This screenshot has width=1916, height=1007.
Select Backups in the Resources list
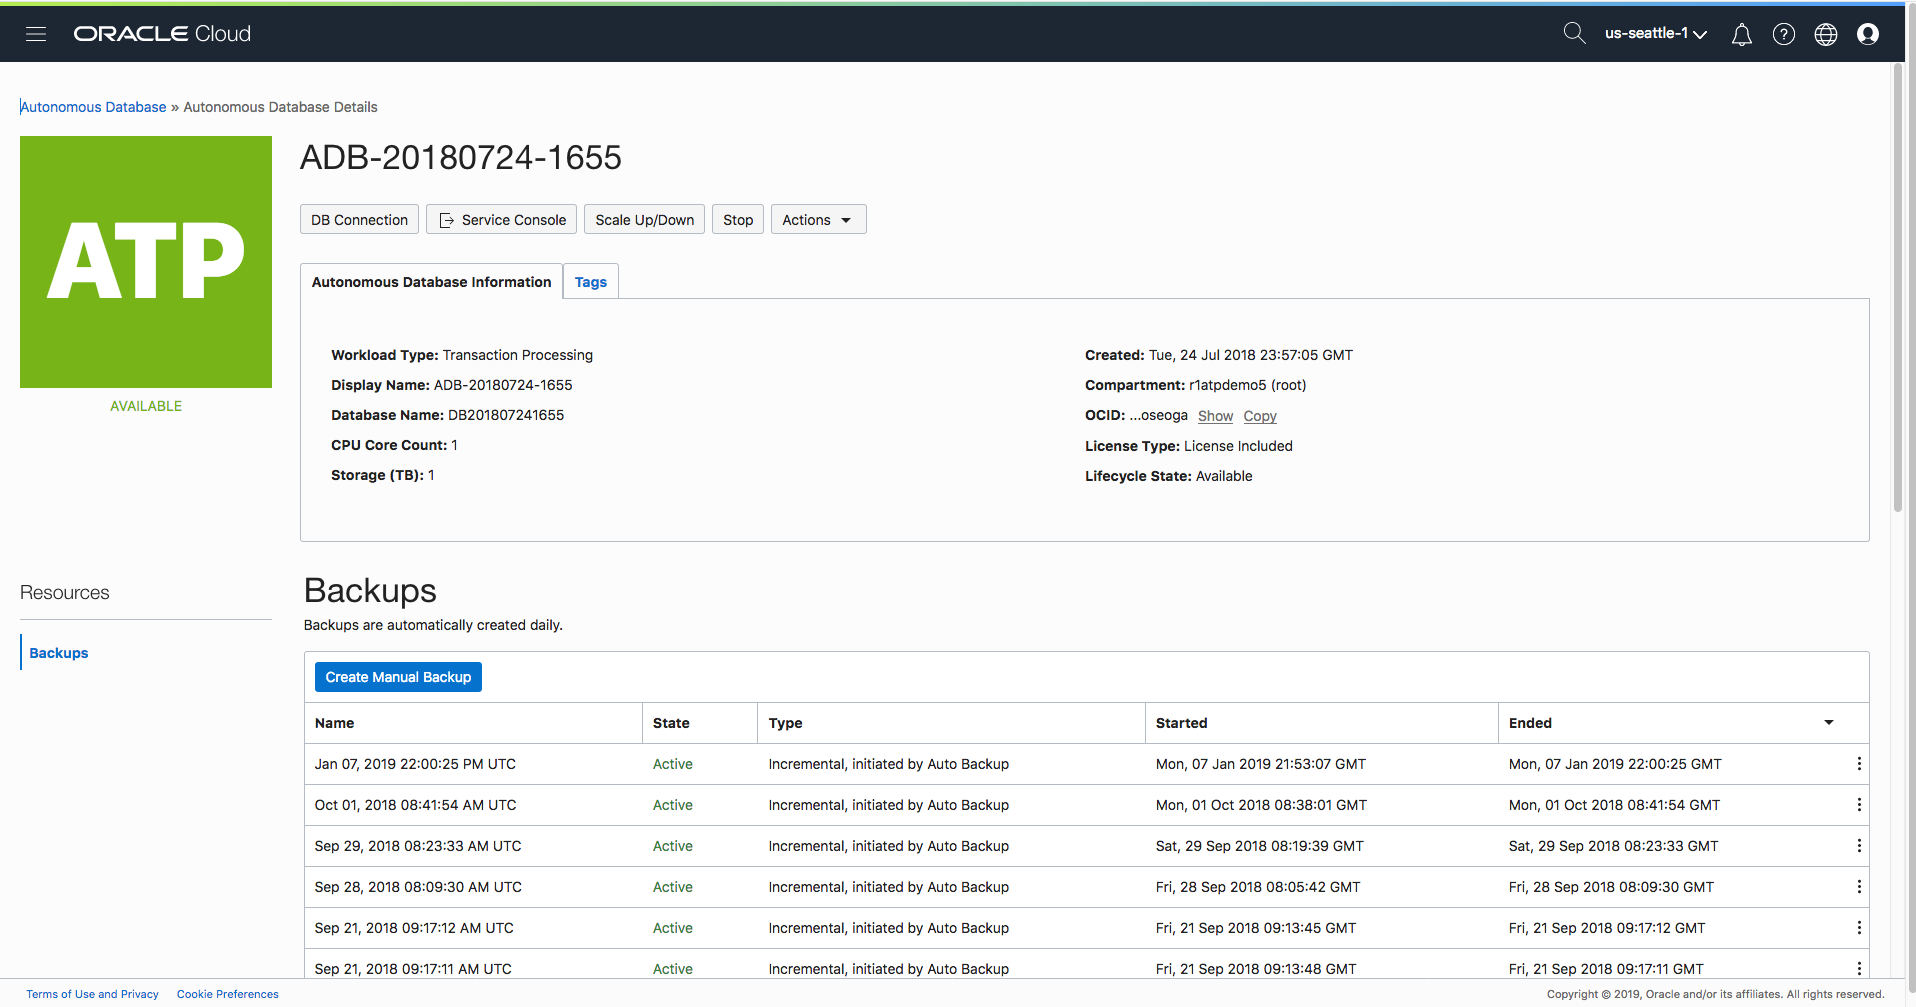click(x=59, y=653)
